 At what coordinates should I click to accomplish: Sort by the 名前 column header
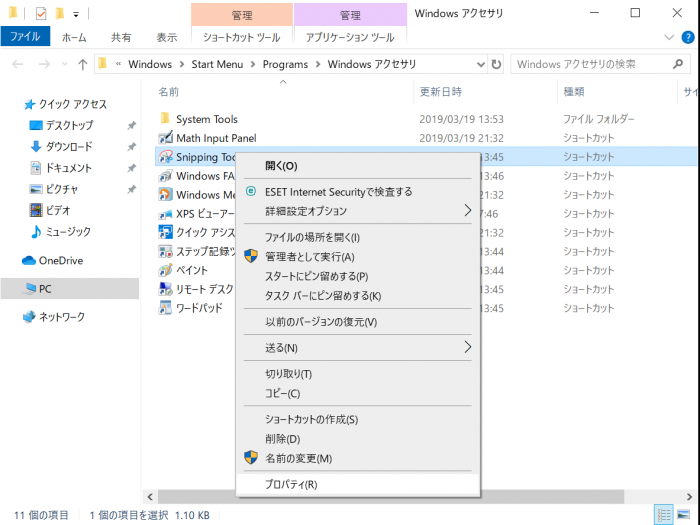pos(169,92)
